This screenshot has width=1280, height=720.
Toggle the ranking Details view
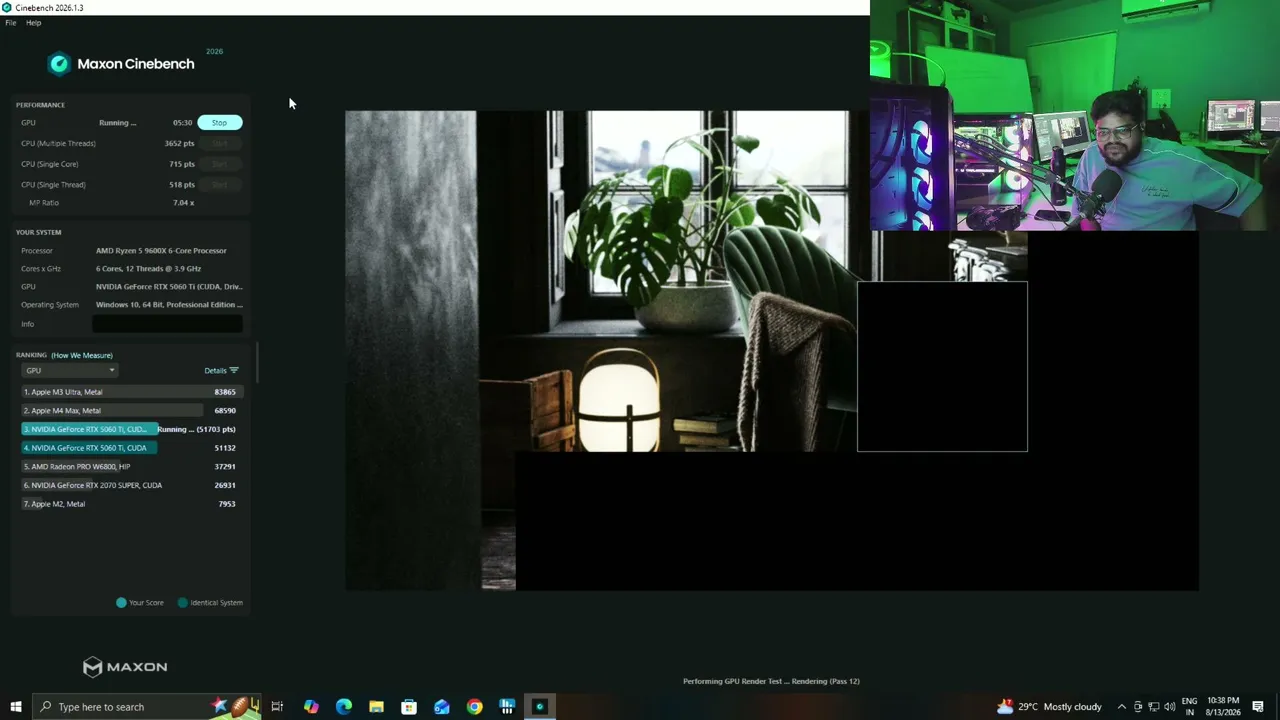221,371
